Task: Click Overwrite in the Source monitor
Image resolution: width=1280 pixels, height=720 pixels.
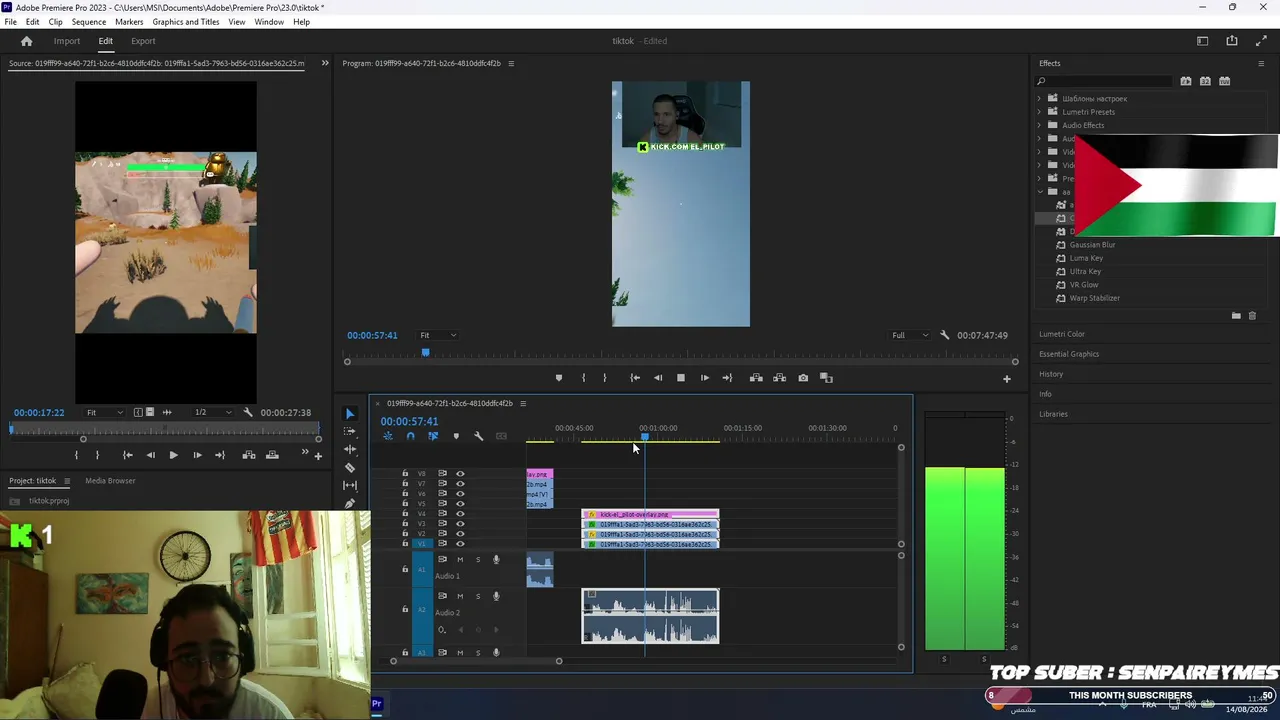Action: [x=272, y=455]
